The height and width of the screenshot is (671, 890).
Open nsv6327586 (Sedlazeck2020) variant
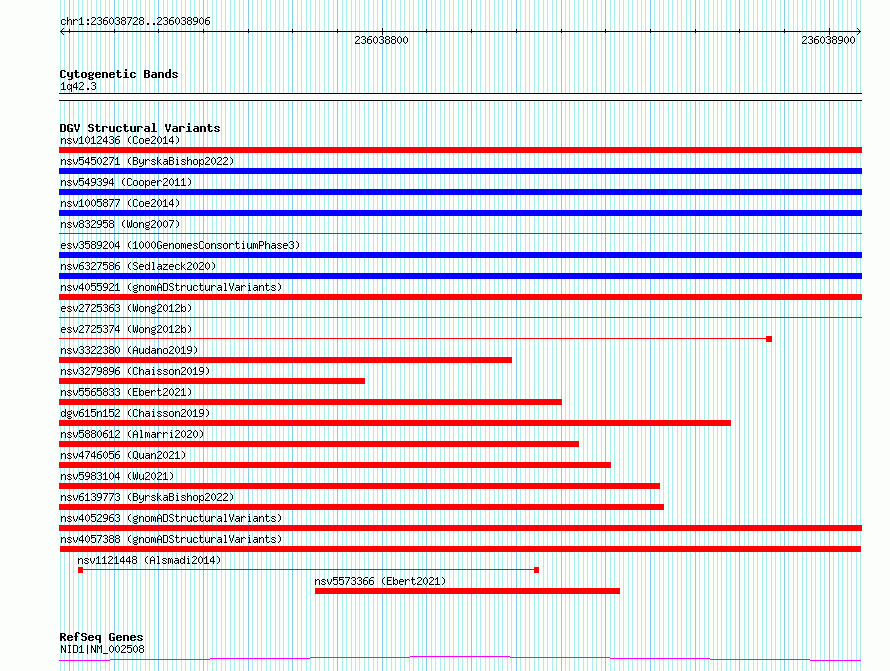[138, 266]
